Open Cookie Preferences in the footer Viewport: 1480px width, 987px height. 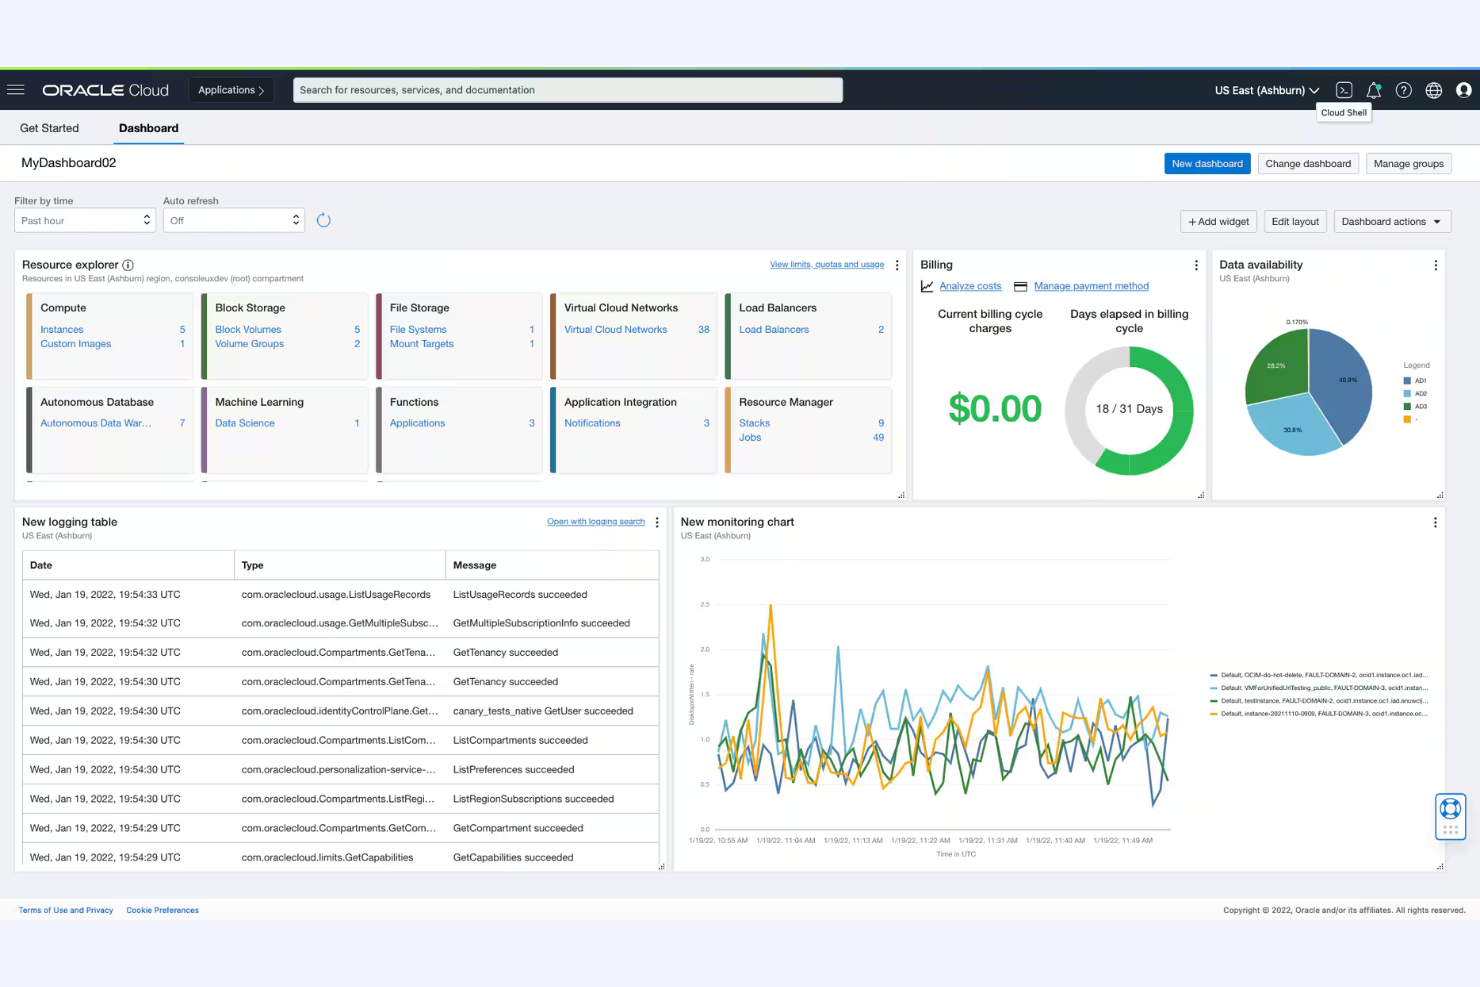162,910
